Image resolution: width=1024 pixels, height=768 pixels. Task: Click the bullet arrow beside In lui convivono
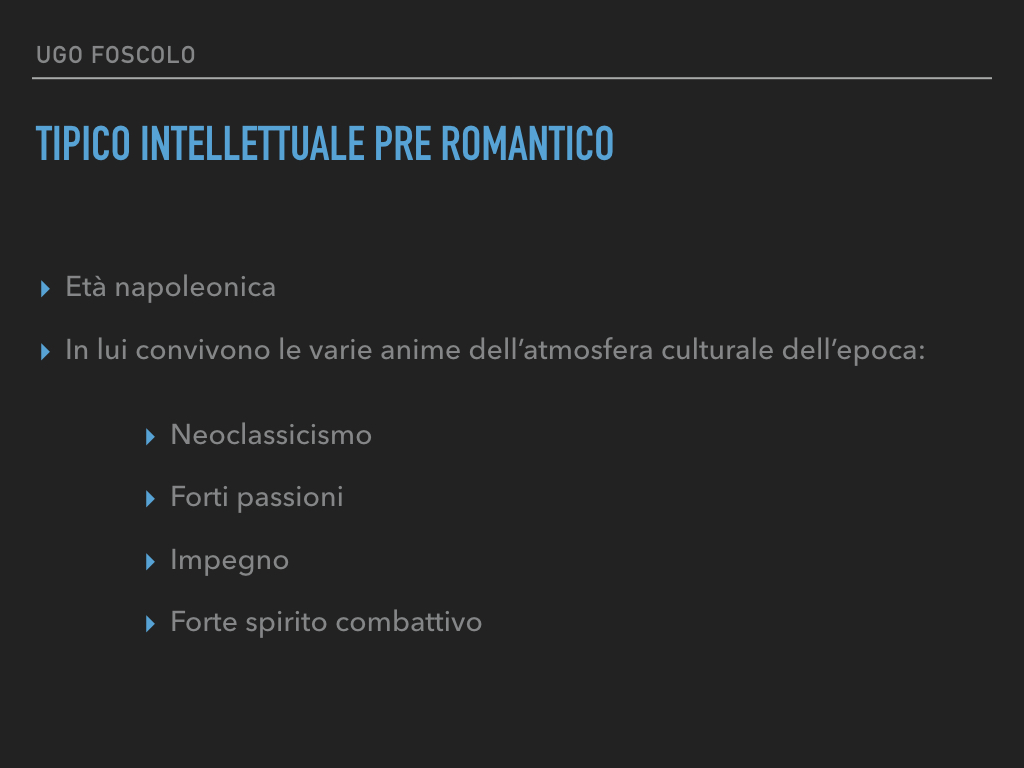(45, 352)
